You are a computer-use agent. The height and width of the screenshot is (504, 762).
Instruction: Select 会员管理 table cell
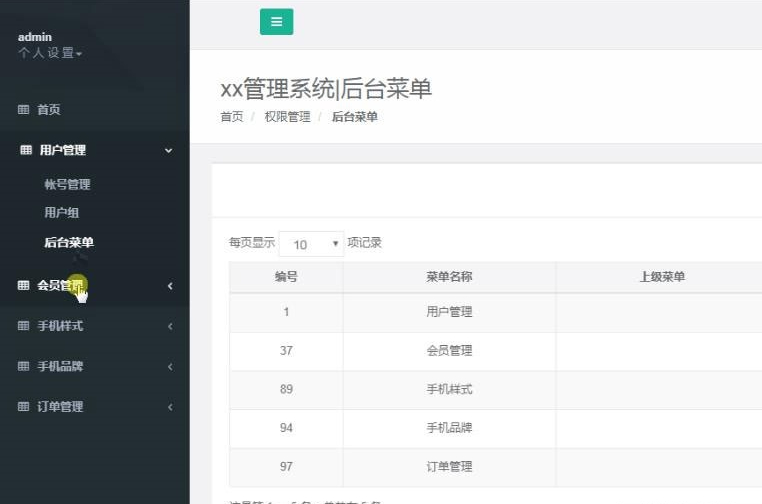pos(450,350)
